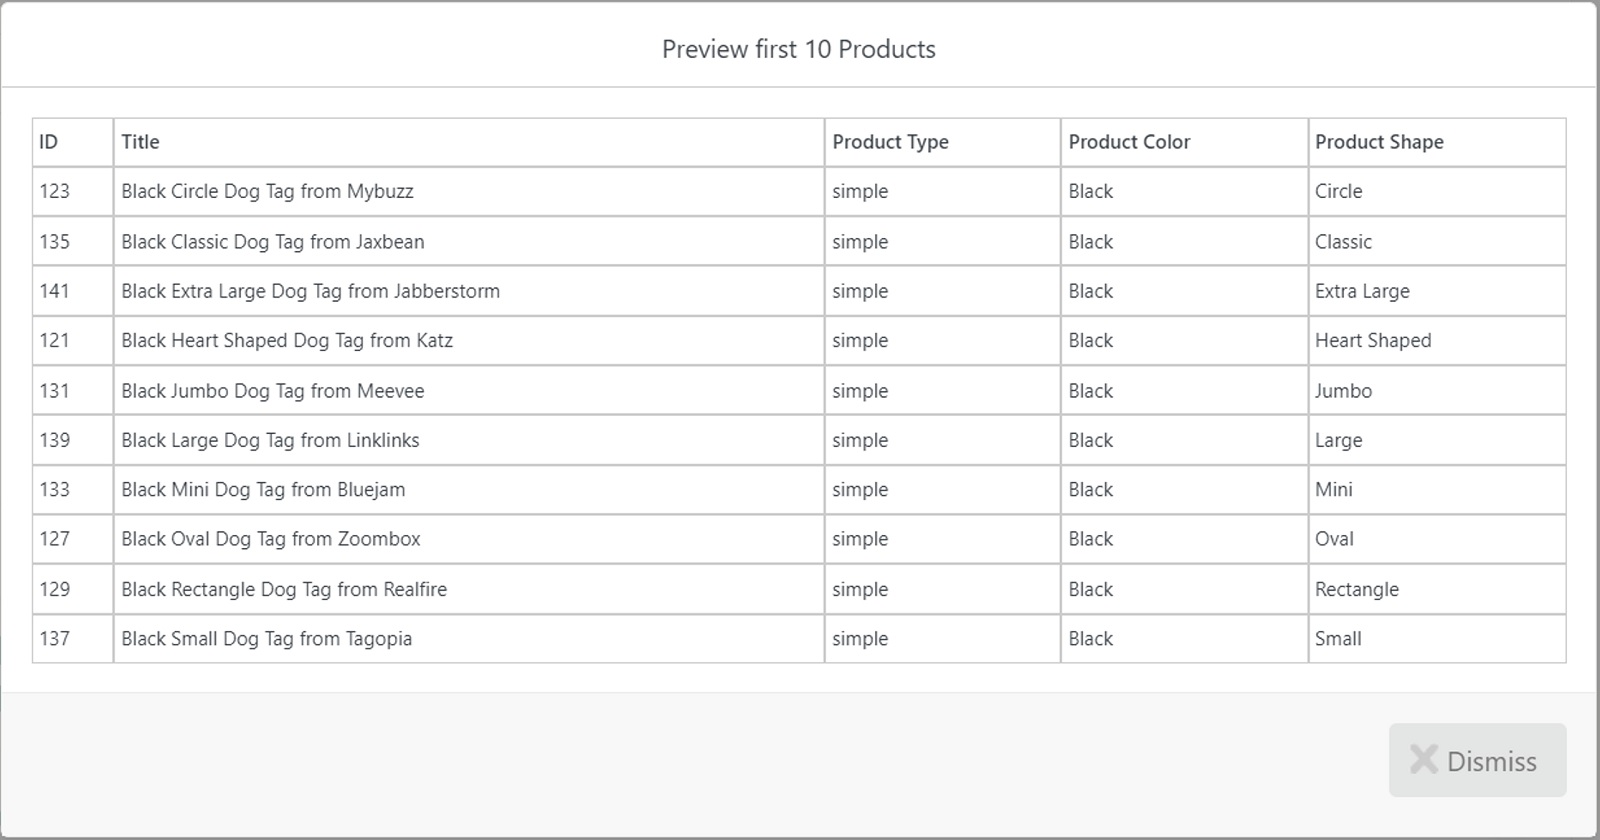Click Black Extra Large Dog Tag from Jabberstorm
The height and width of the screenshot is (840, 1600).
point(310,291)
